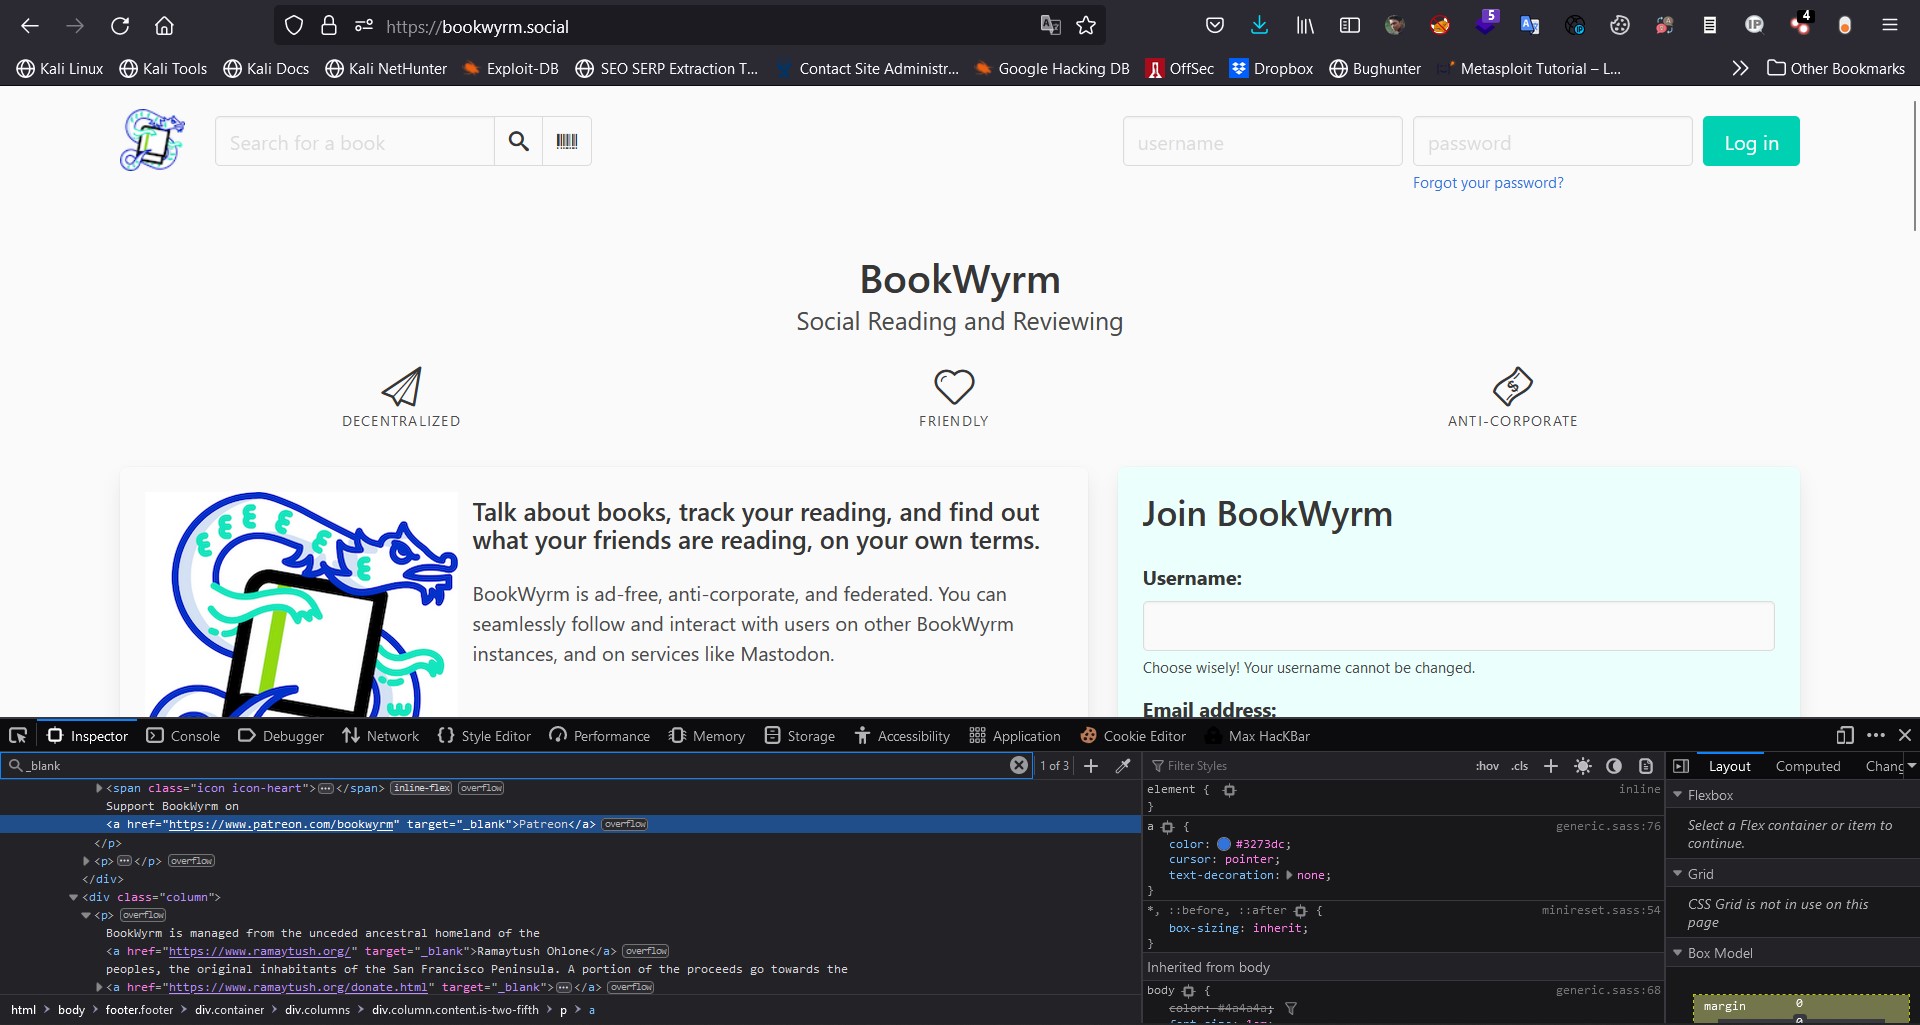Select footer.footer in the breadcrumb
The image size is (1920, 1025).
140,1010
